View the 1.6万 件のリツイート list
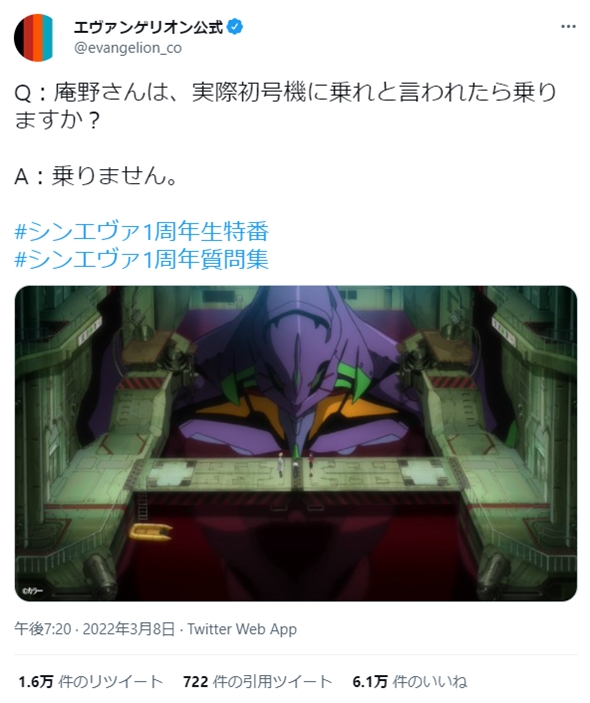This screenshot has width=590, height=703. point(90,681)
